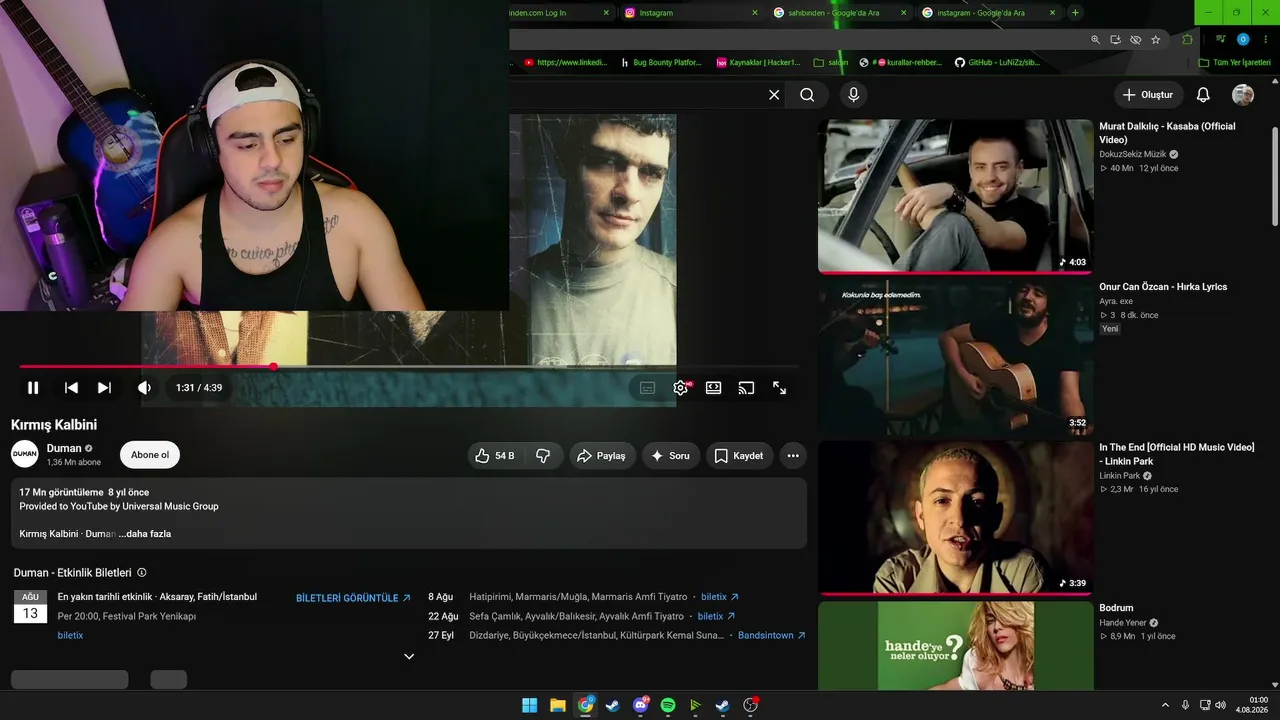Viewport: 1280px width, 720px height.
Task: Open biletix link under Festival Park Yenikapı
Action: (70, 636)
